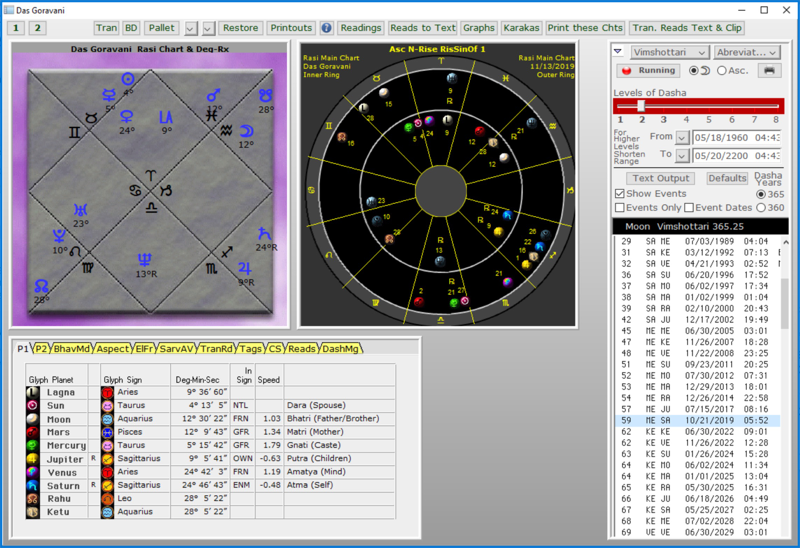Viewport: 800px width, 548px height.
Task: Click the blue triangle icon beside Vimshottari
Action: pyautogui.click(x=618, y=51)
